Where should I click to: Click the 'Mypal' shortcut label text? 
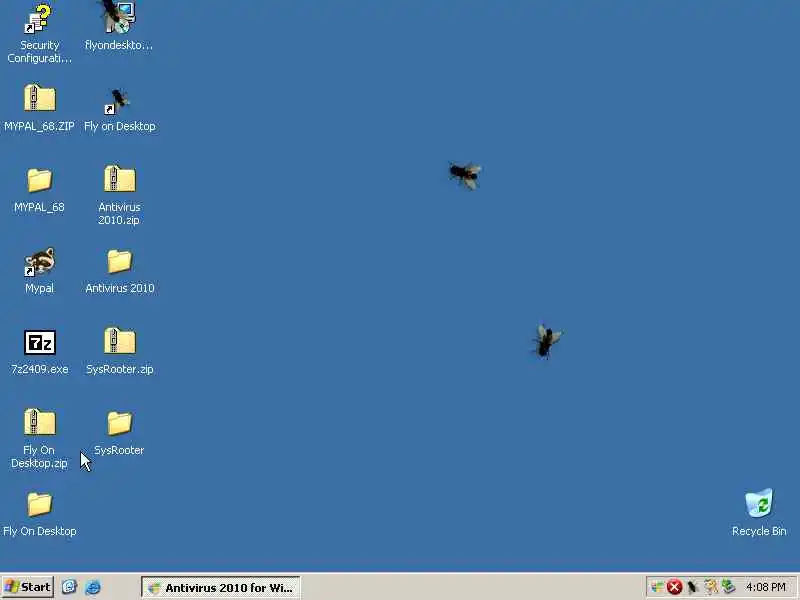coord(39,288)
